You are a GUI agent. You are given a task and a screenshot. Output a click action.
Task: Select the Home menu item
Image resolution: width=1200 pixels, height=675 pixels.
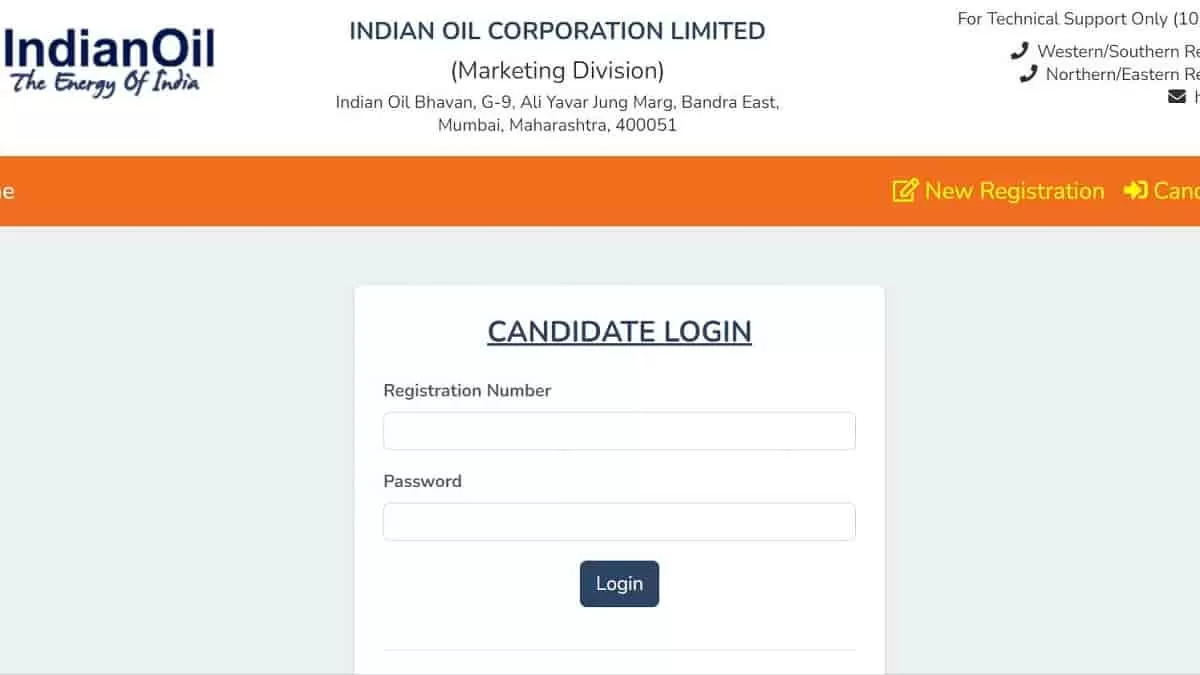click(6, 190)
